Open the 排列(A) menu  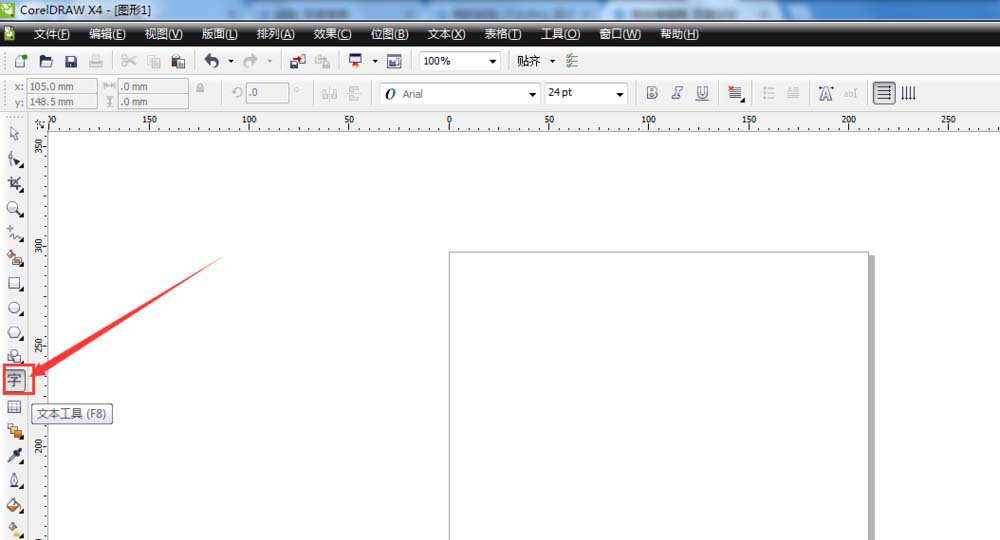(x=276, y=34)
